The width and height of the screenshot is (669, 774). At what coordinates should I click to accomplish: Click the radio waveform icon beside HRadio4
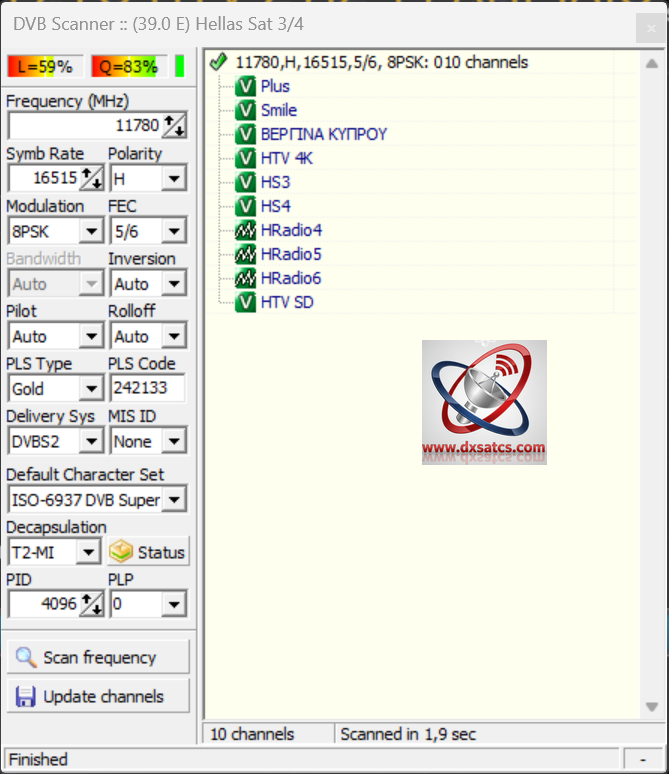point(245,230)
